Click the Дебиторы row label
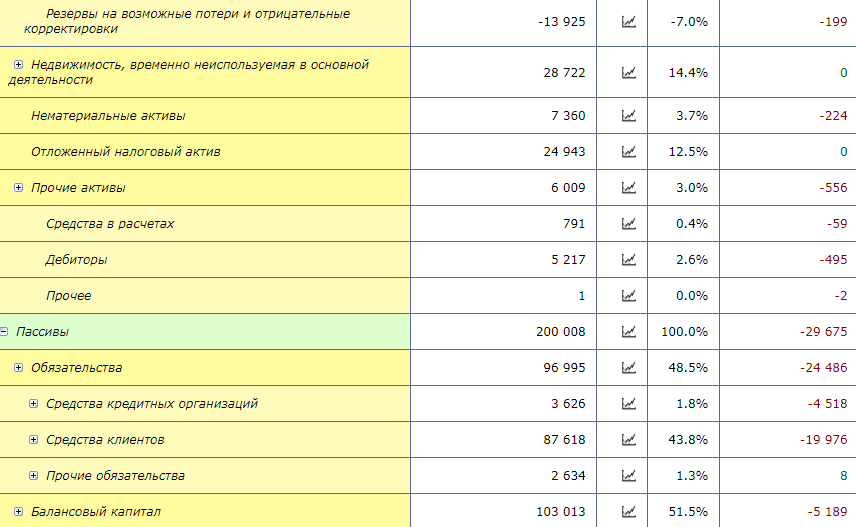856x527 pixels. pyautogui.click(x=76, y=260)
